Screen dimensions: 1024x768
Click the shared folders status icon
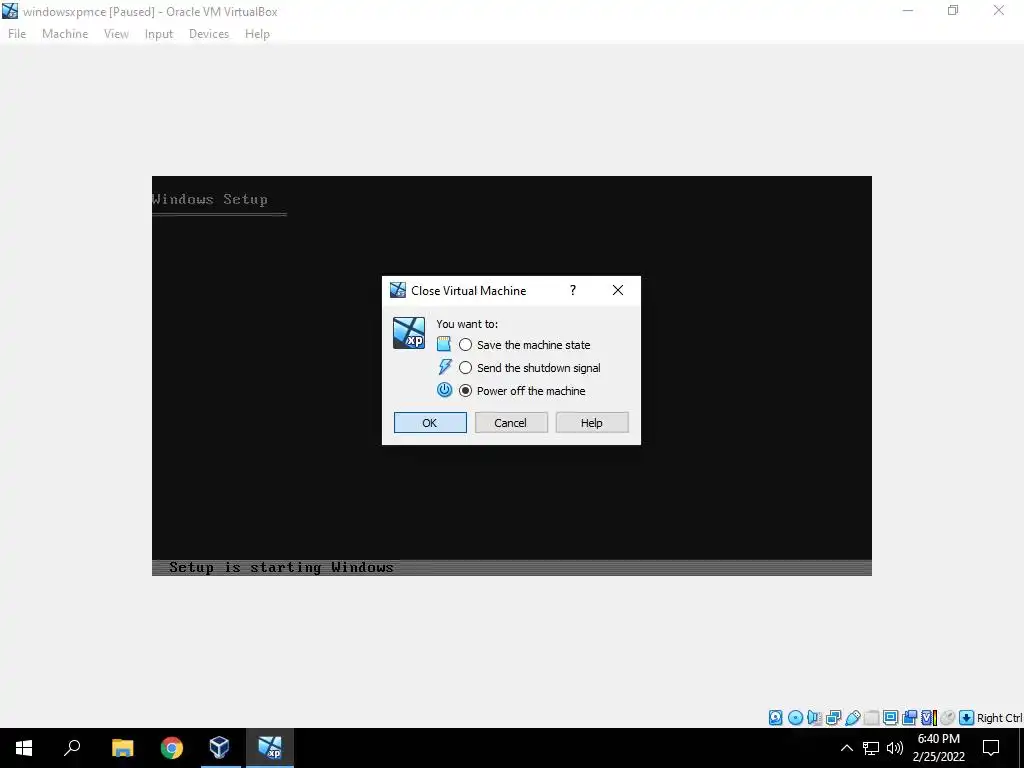[x=871, y=718]
